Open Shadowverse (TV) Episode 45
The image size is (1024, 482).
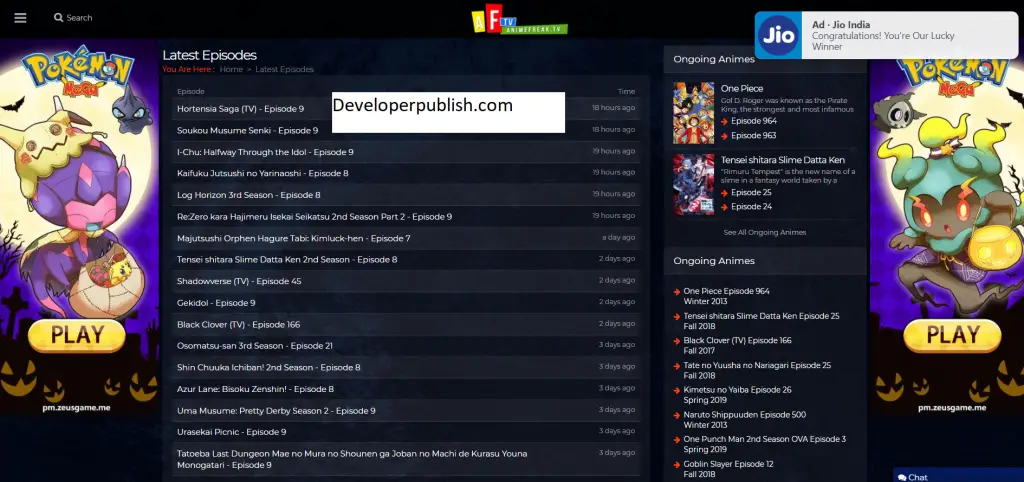[x=239, y=281]
